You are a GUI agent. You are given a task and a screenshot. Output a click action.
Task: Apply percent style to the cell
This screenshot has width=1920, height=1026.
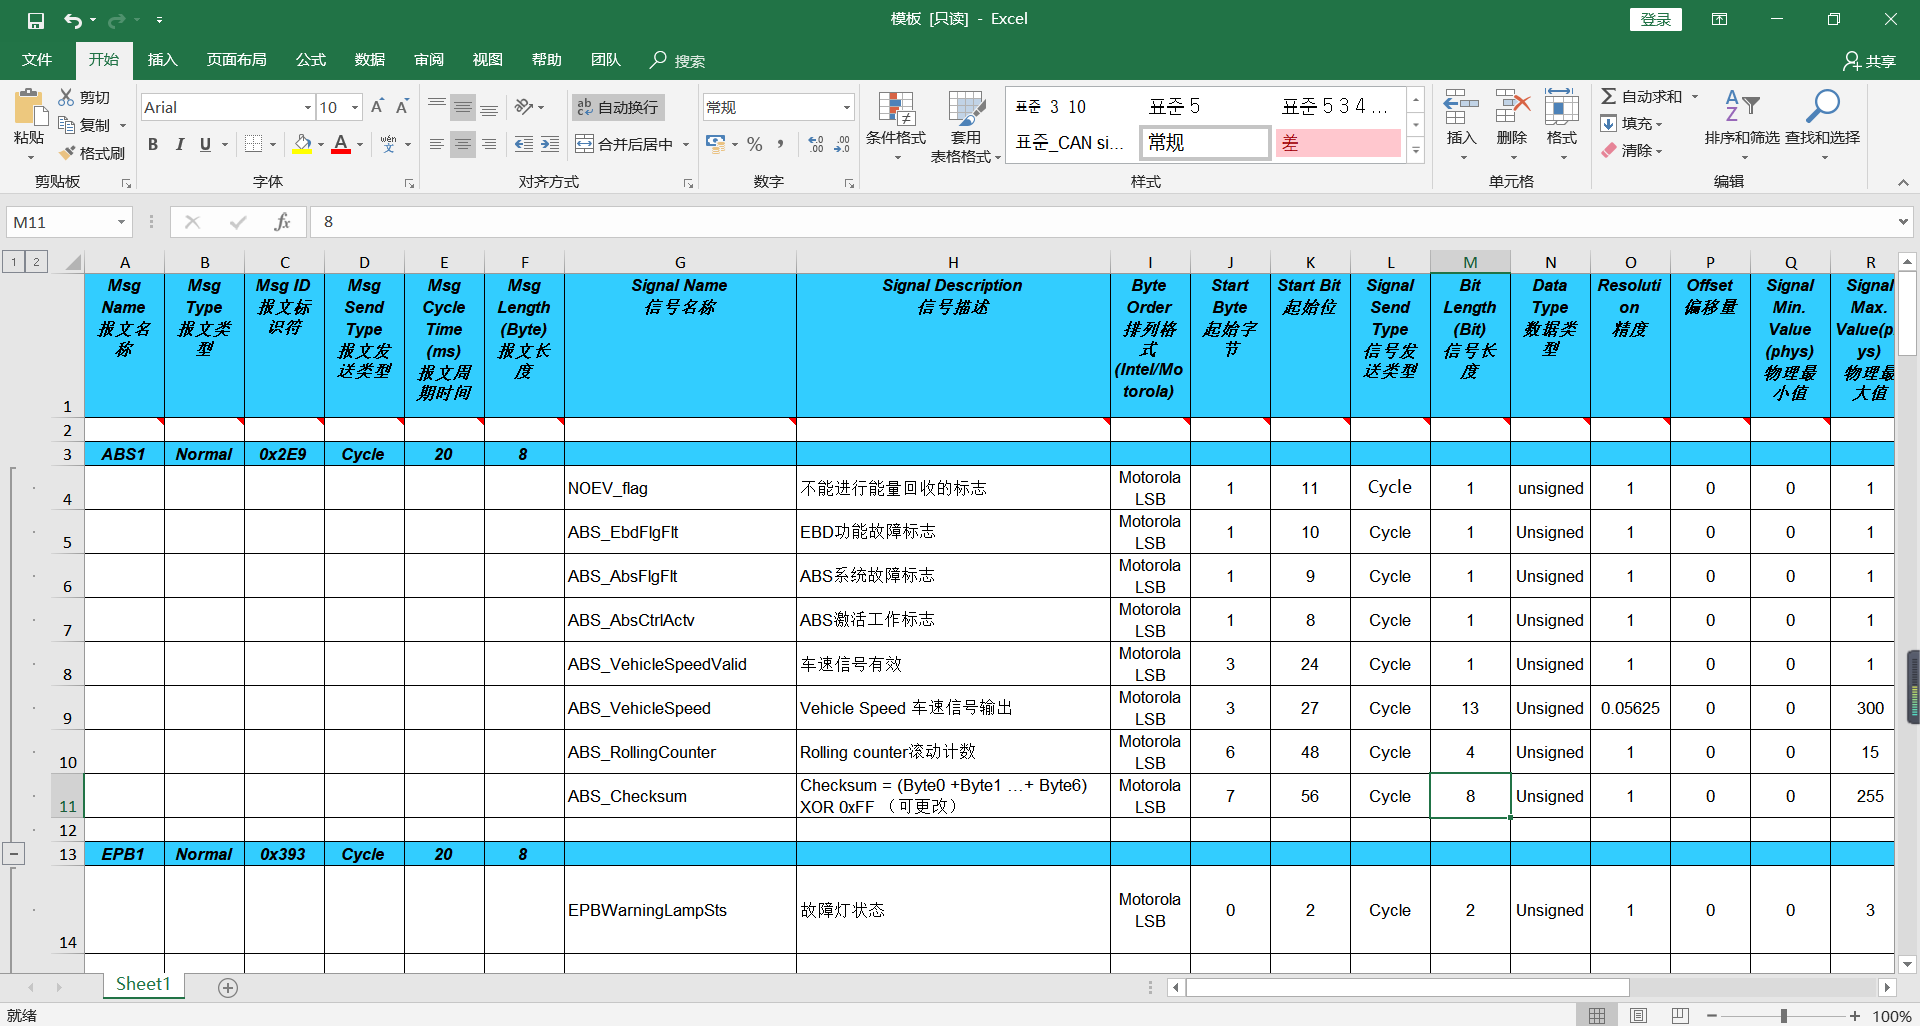click(x=755, y=144)
